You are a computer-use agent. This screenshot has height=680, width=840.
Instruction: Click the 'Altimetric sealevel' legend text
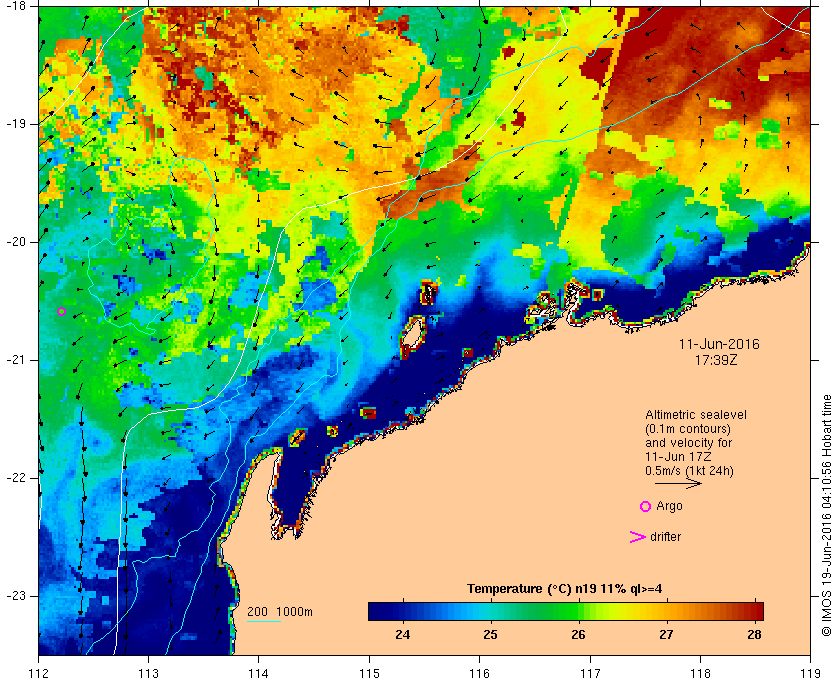[695, 415]
